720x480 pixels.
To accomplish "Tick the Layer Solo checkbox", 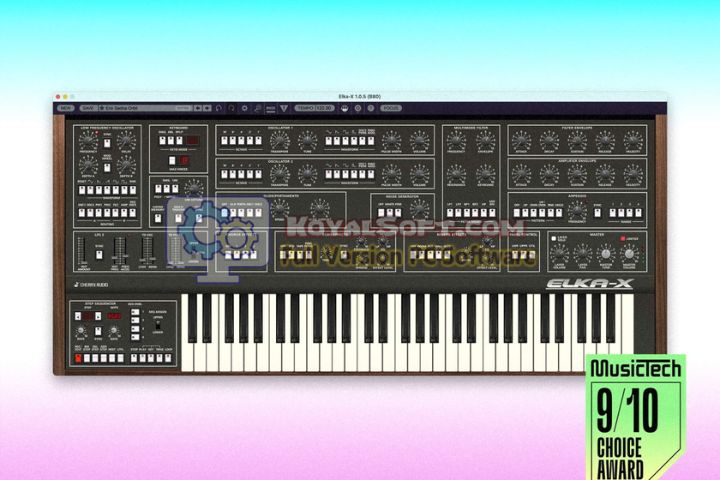I will pos(554,238).
